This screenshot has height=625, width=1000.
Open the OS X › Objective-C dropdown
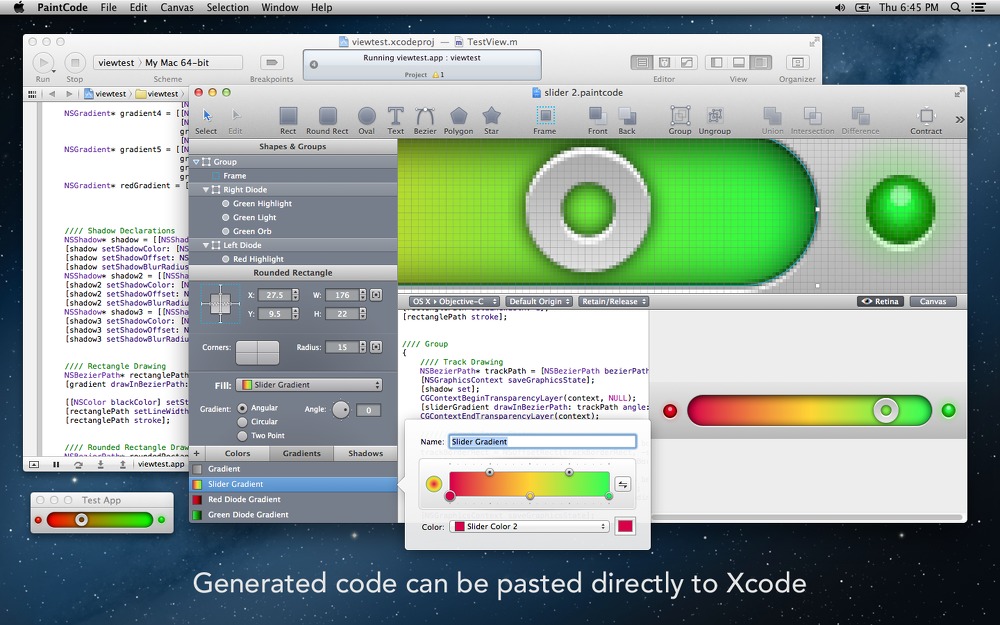455,302
